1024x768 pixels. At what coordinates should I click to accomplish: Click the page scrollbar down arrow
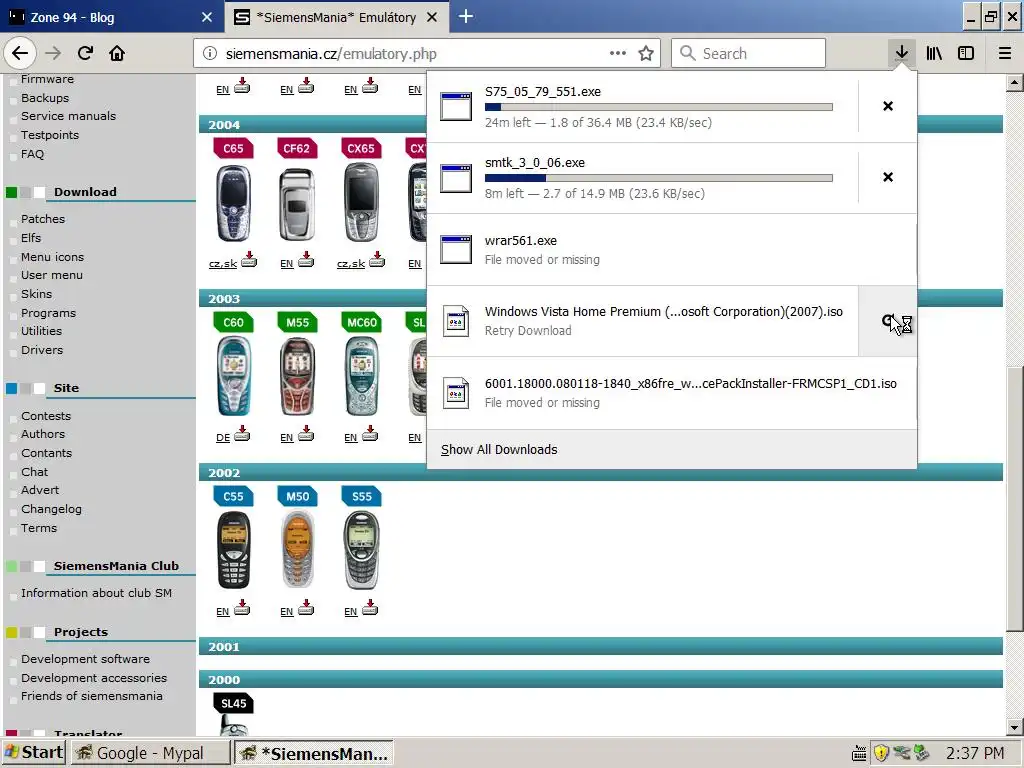click(x=1014, y=727)
